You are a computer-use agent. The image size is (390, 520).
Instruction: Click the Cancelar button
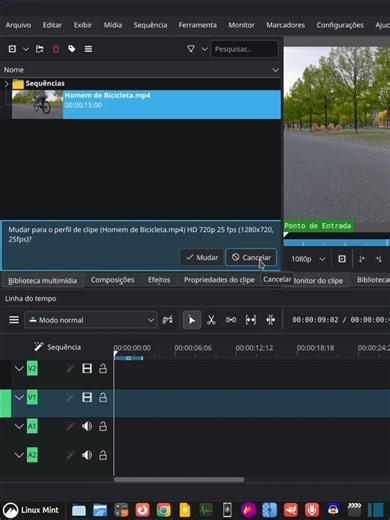pos(251,257)
